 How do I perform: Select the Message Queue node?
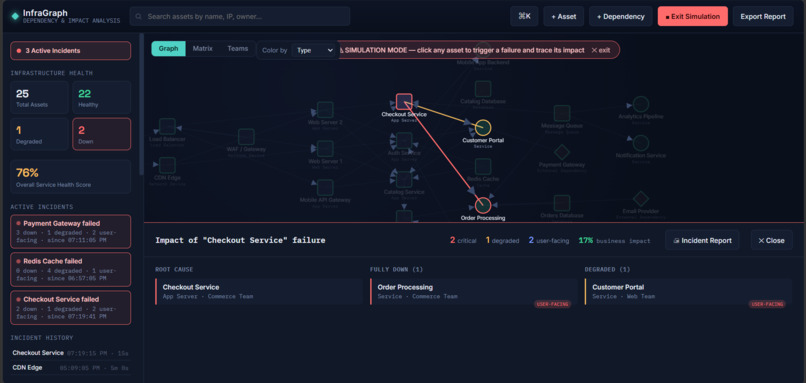(x=562, y=113)
